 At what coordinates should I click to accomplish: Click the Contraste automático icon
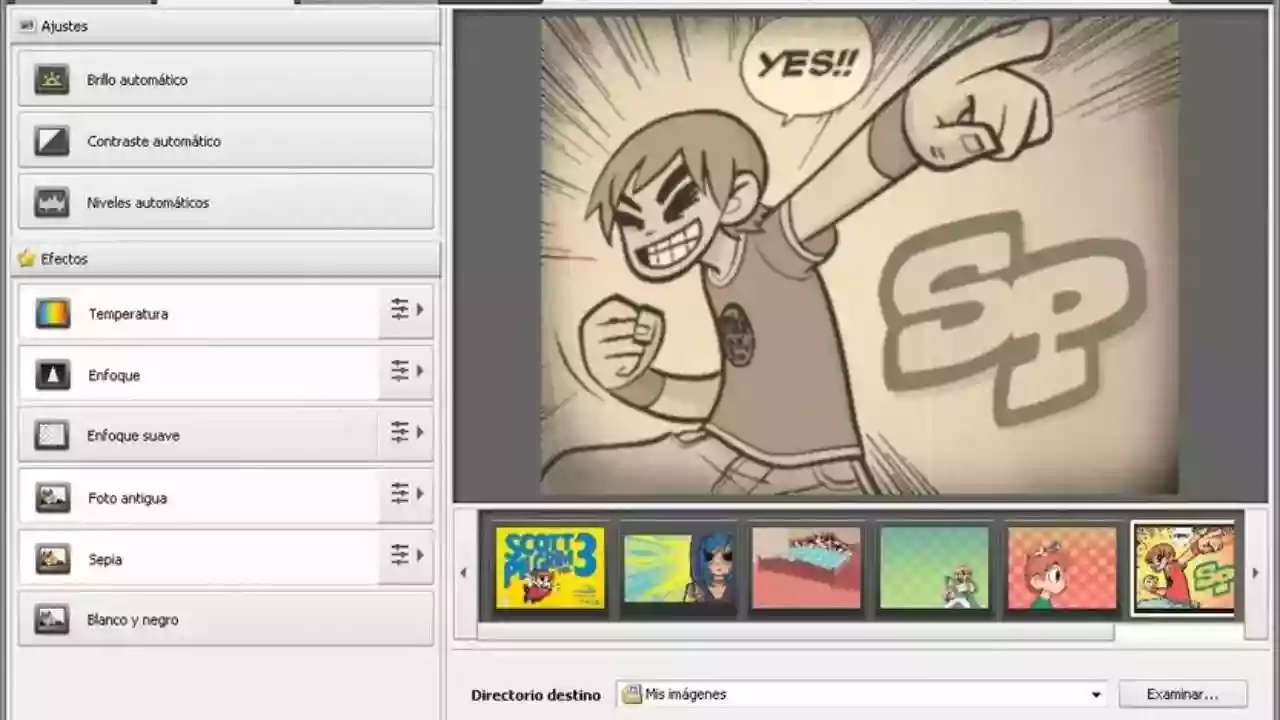pos(52,141)
